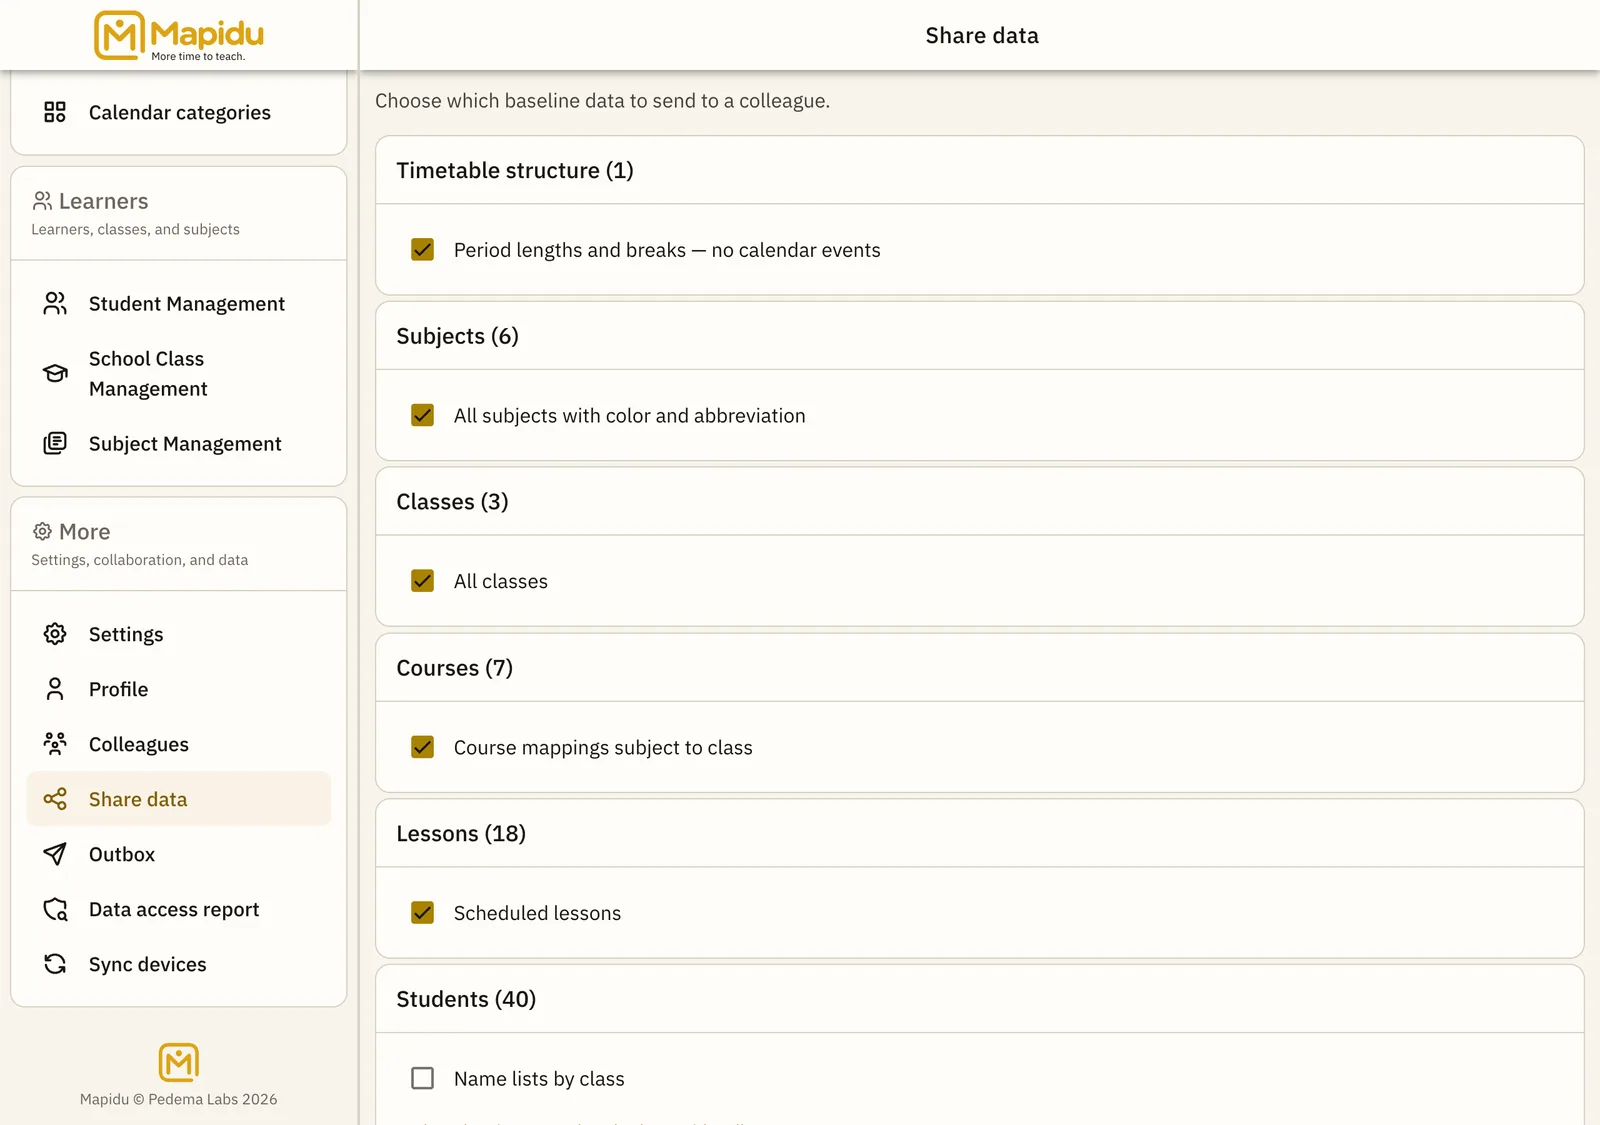
Task: Click the Sync devices refresh icon
Action: click(55, 964)
